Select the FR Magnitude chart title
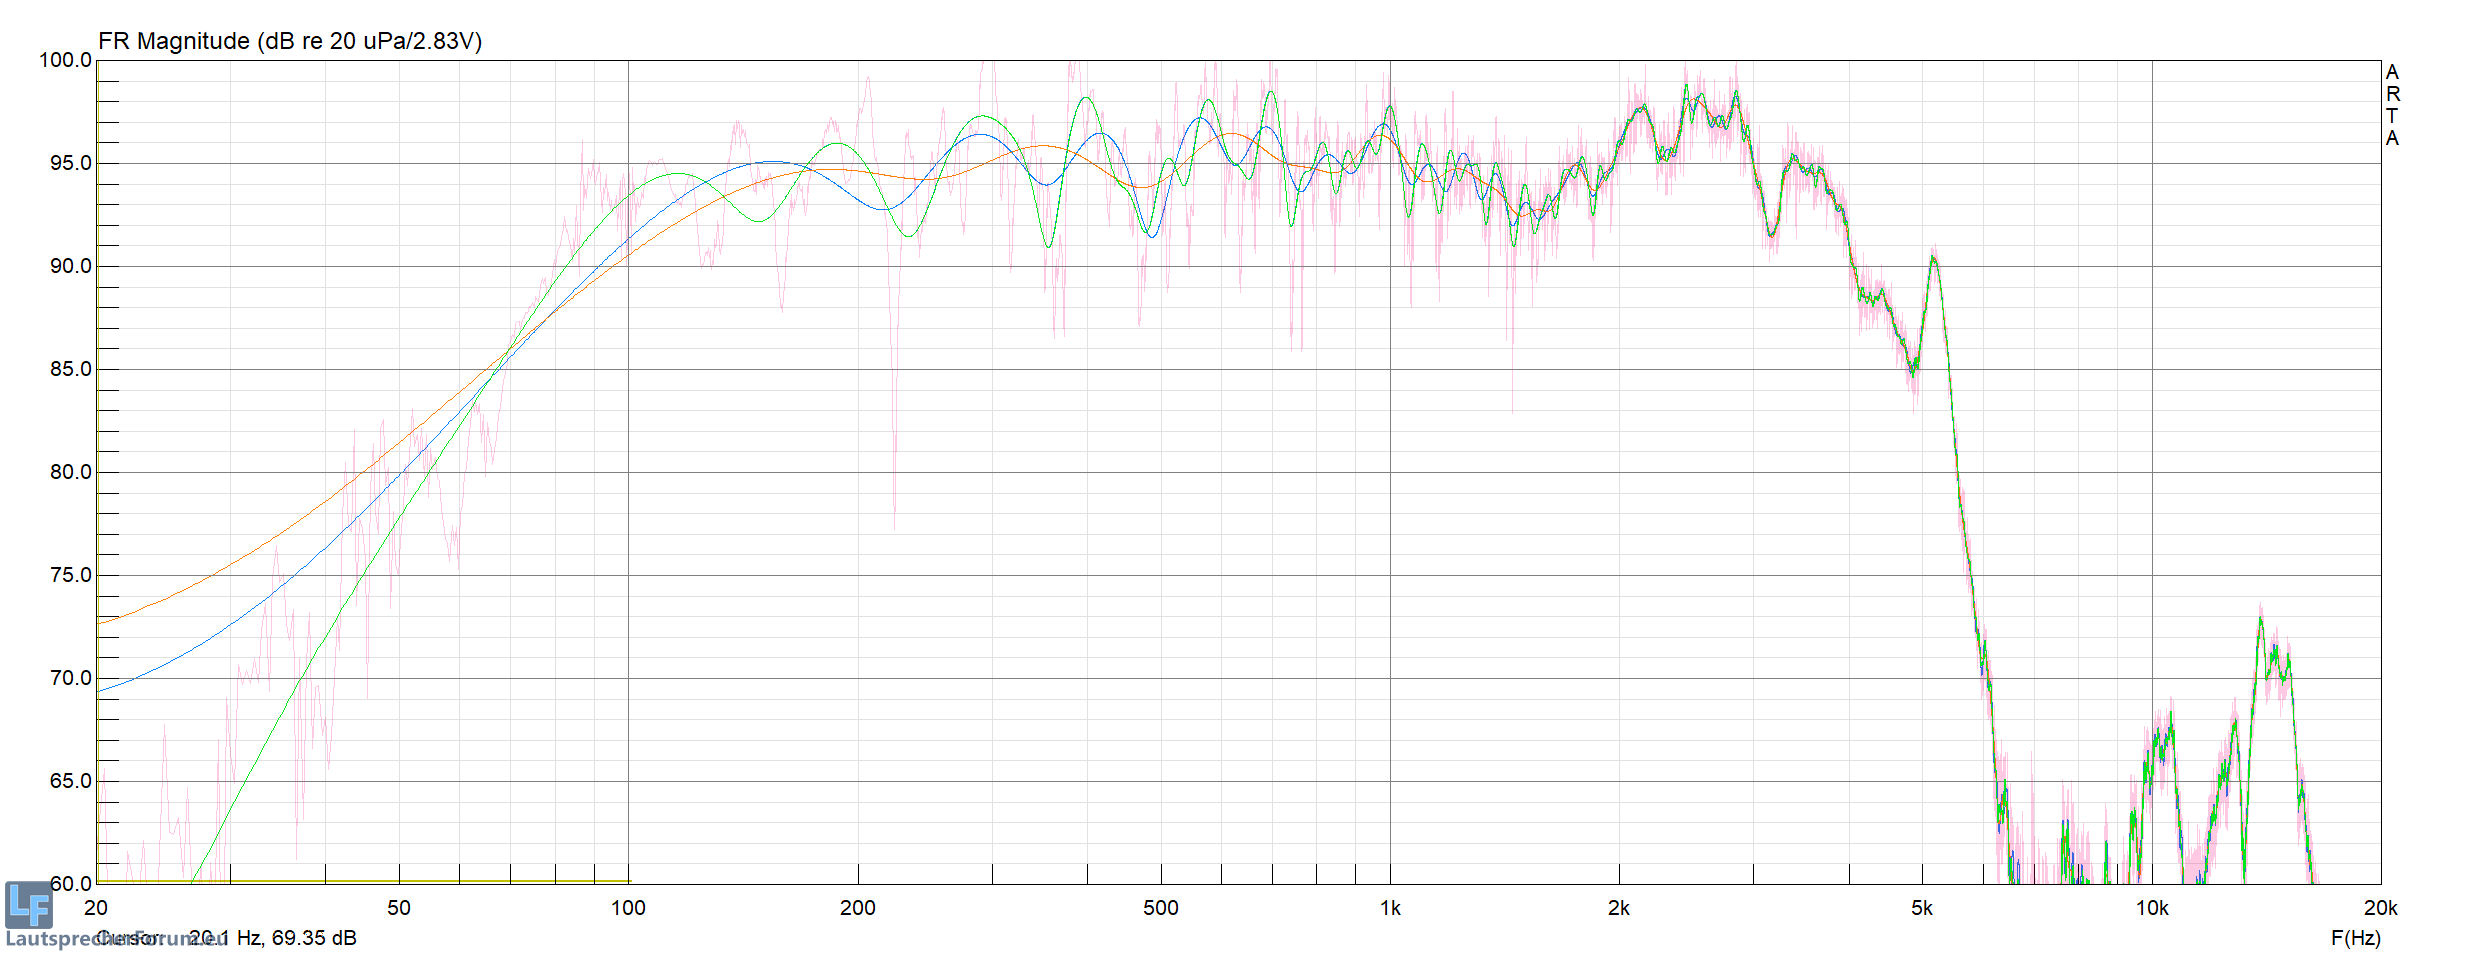This screenshot has width=2477, height=956. coord(289,41)
